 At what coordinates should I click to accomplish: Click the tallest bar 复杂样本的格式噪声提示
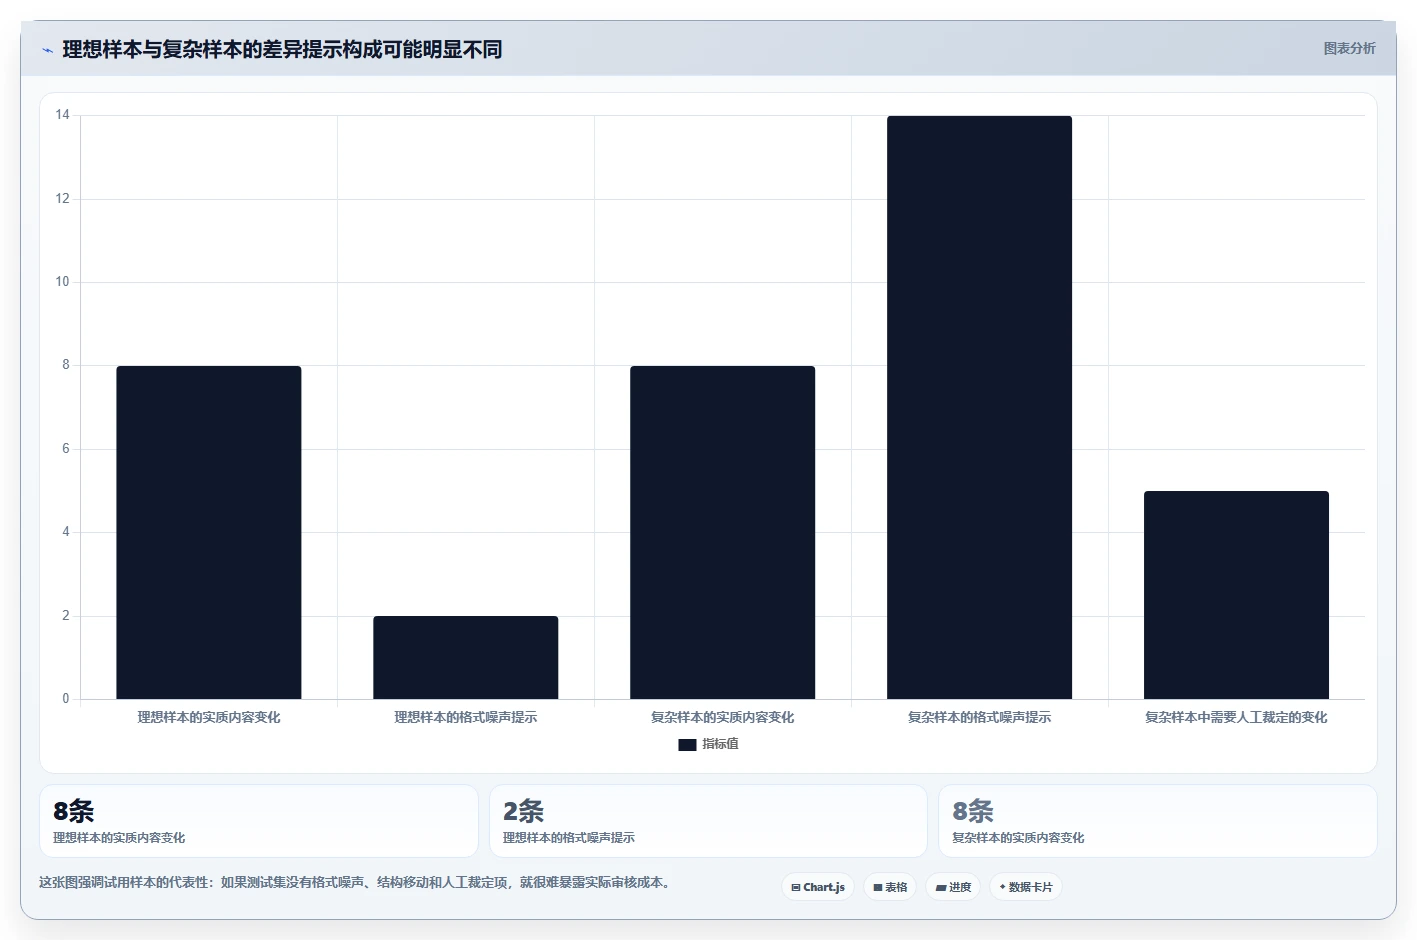980,407
